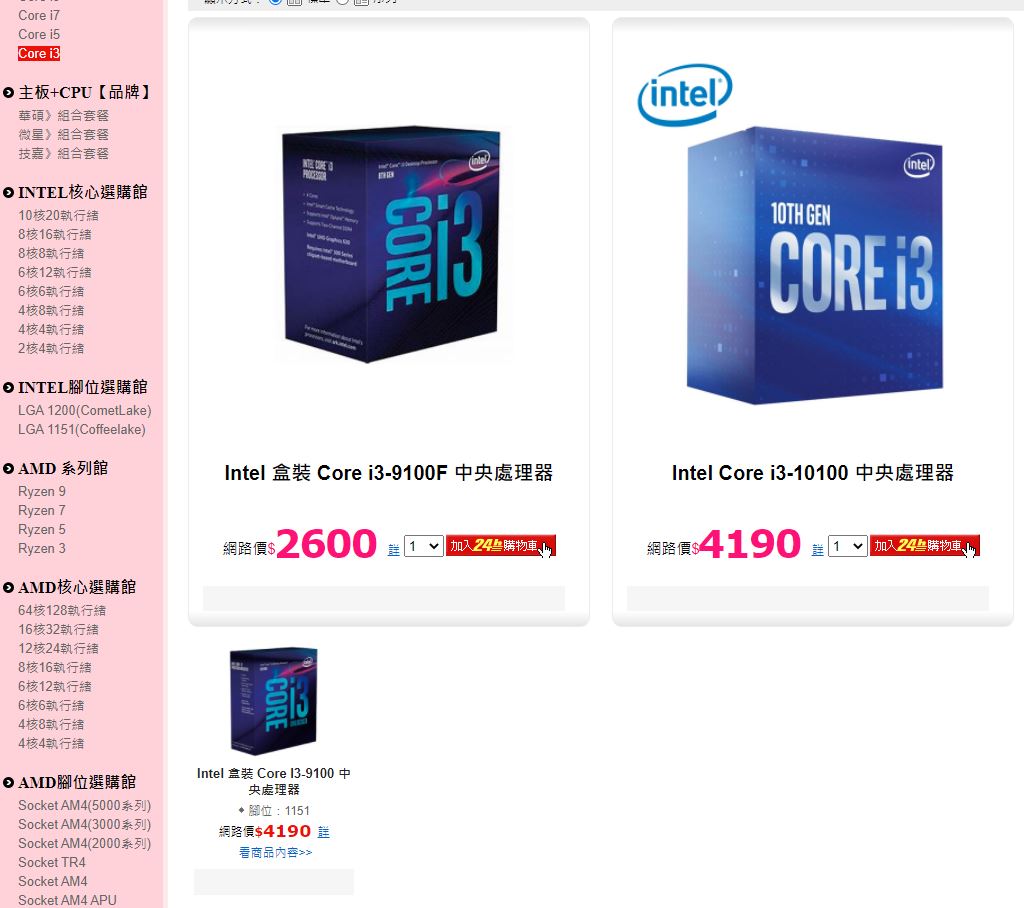
Task: Click the small Core i3-9100 box thumbnail
Action: point(274,701)
